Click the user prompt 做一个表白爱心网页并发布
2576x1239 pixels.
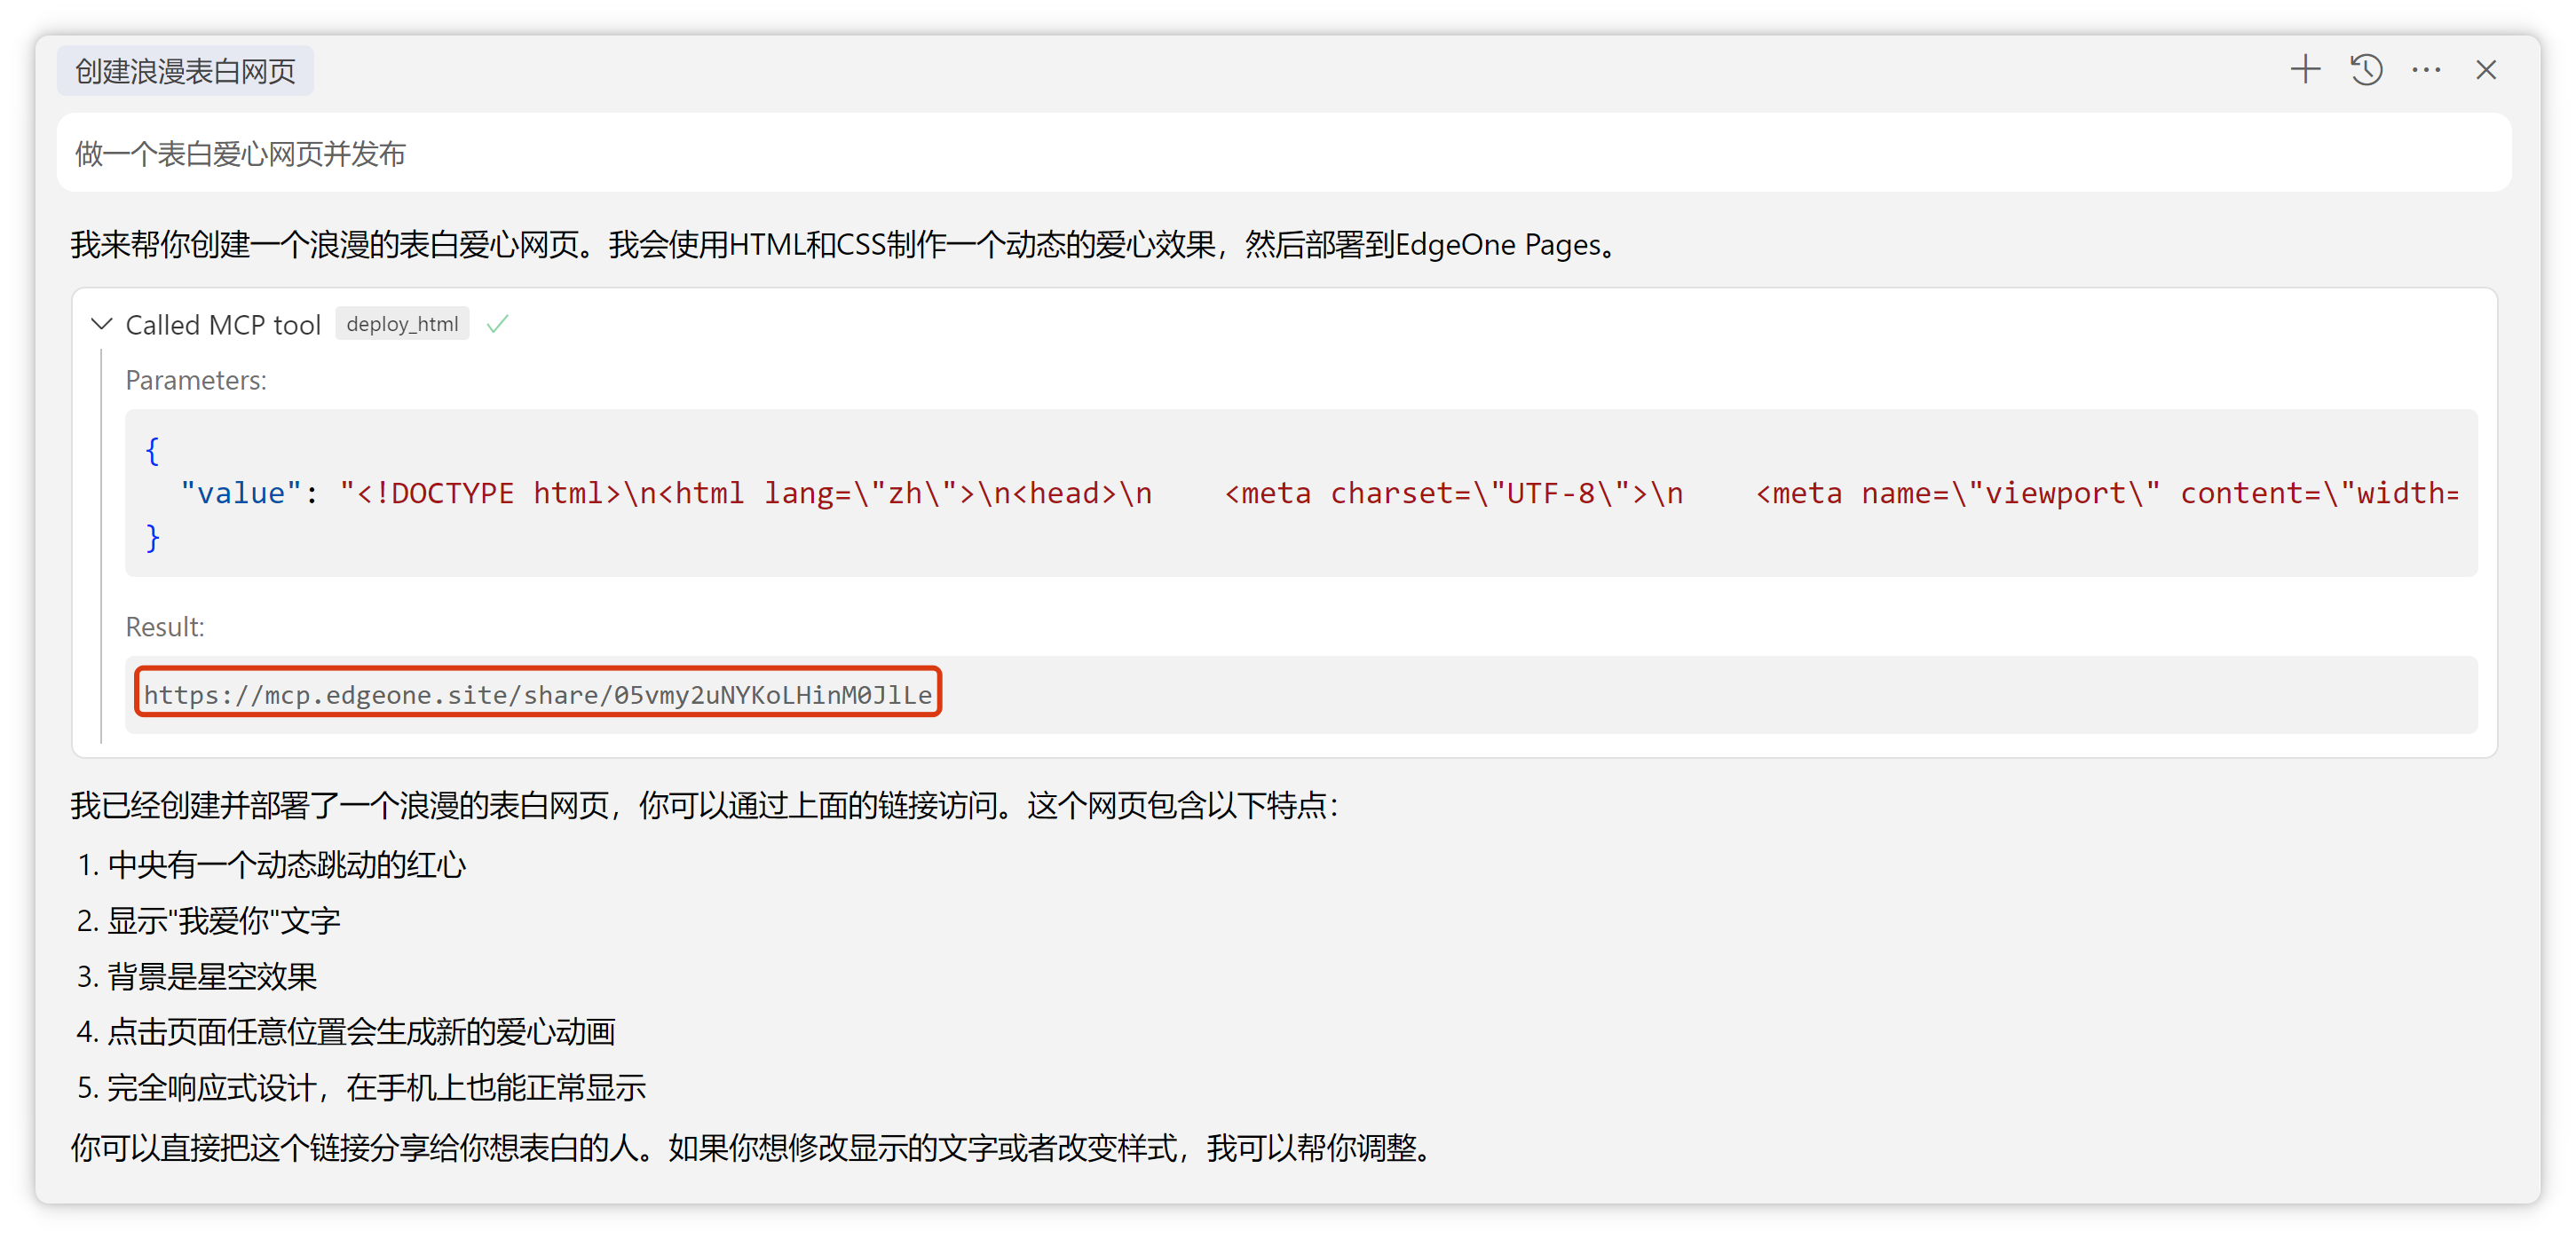click(x=240, y=154)
